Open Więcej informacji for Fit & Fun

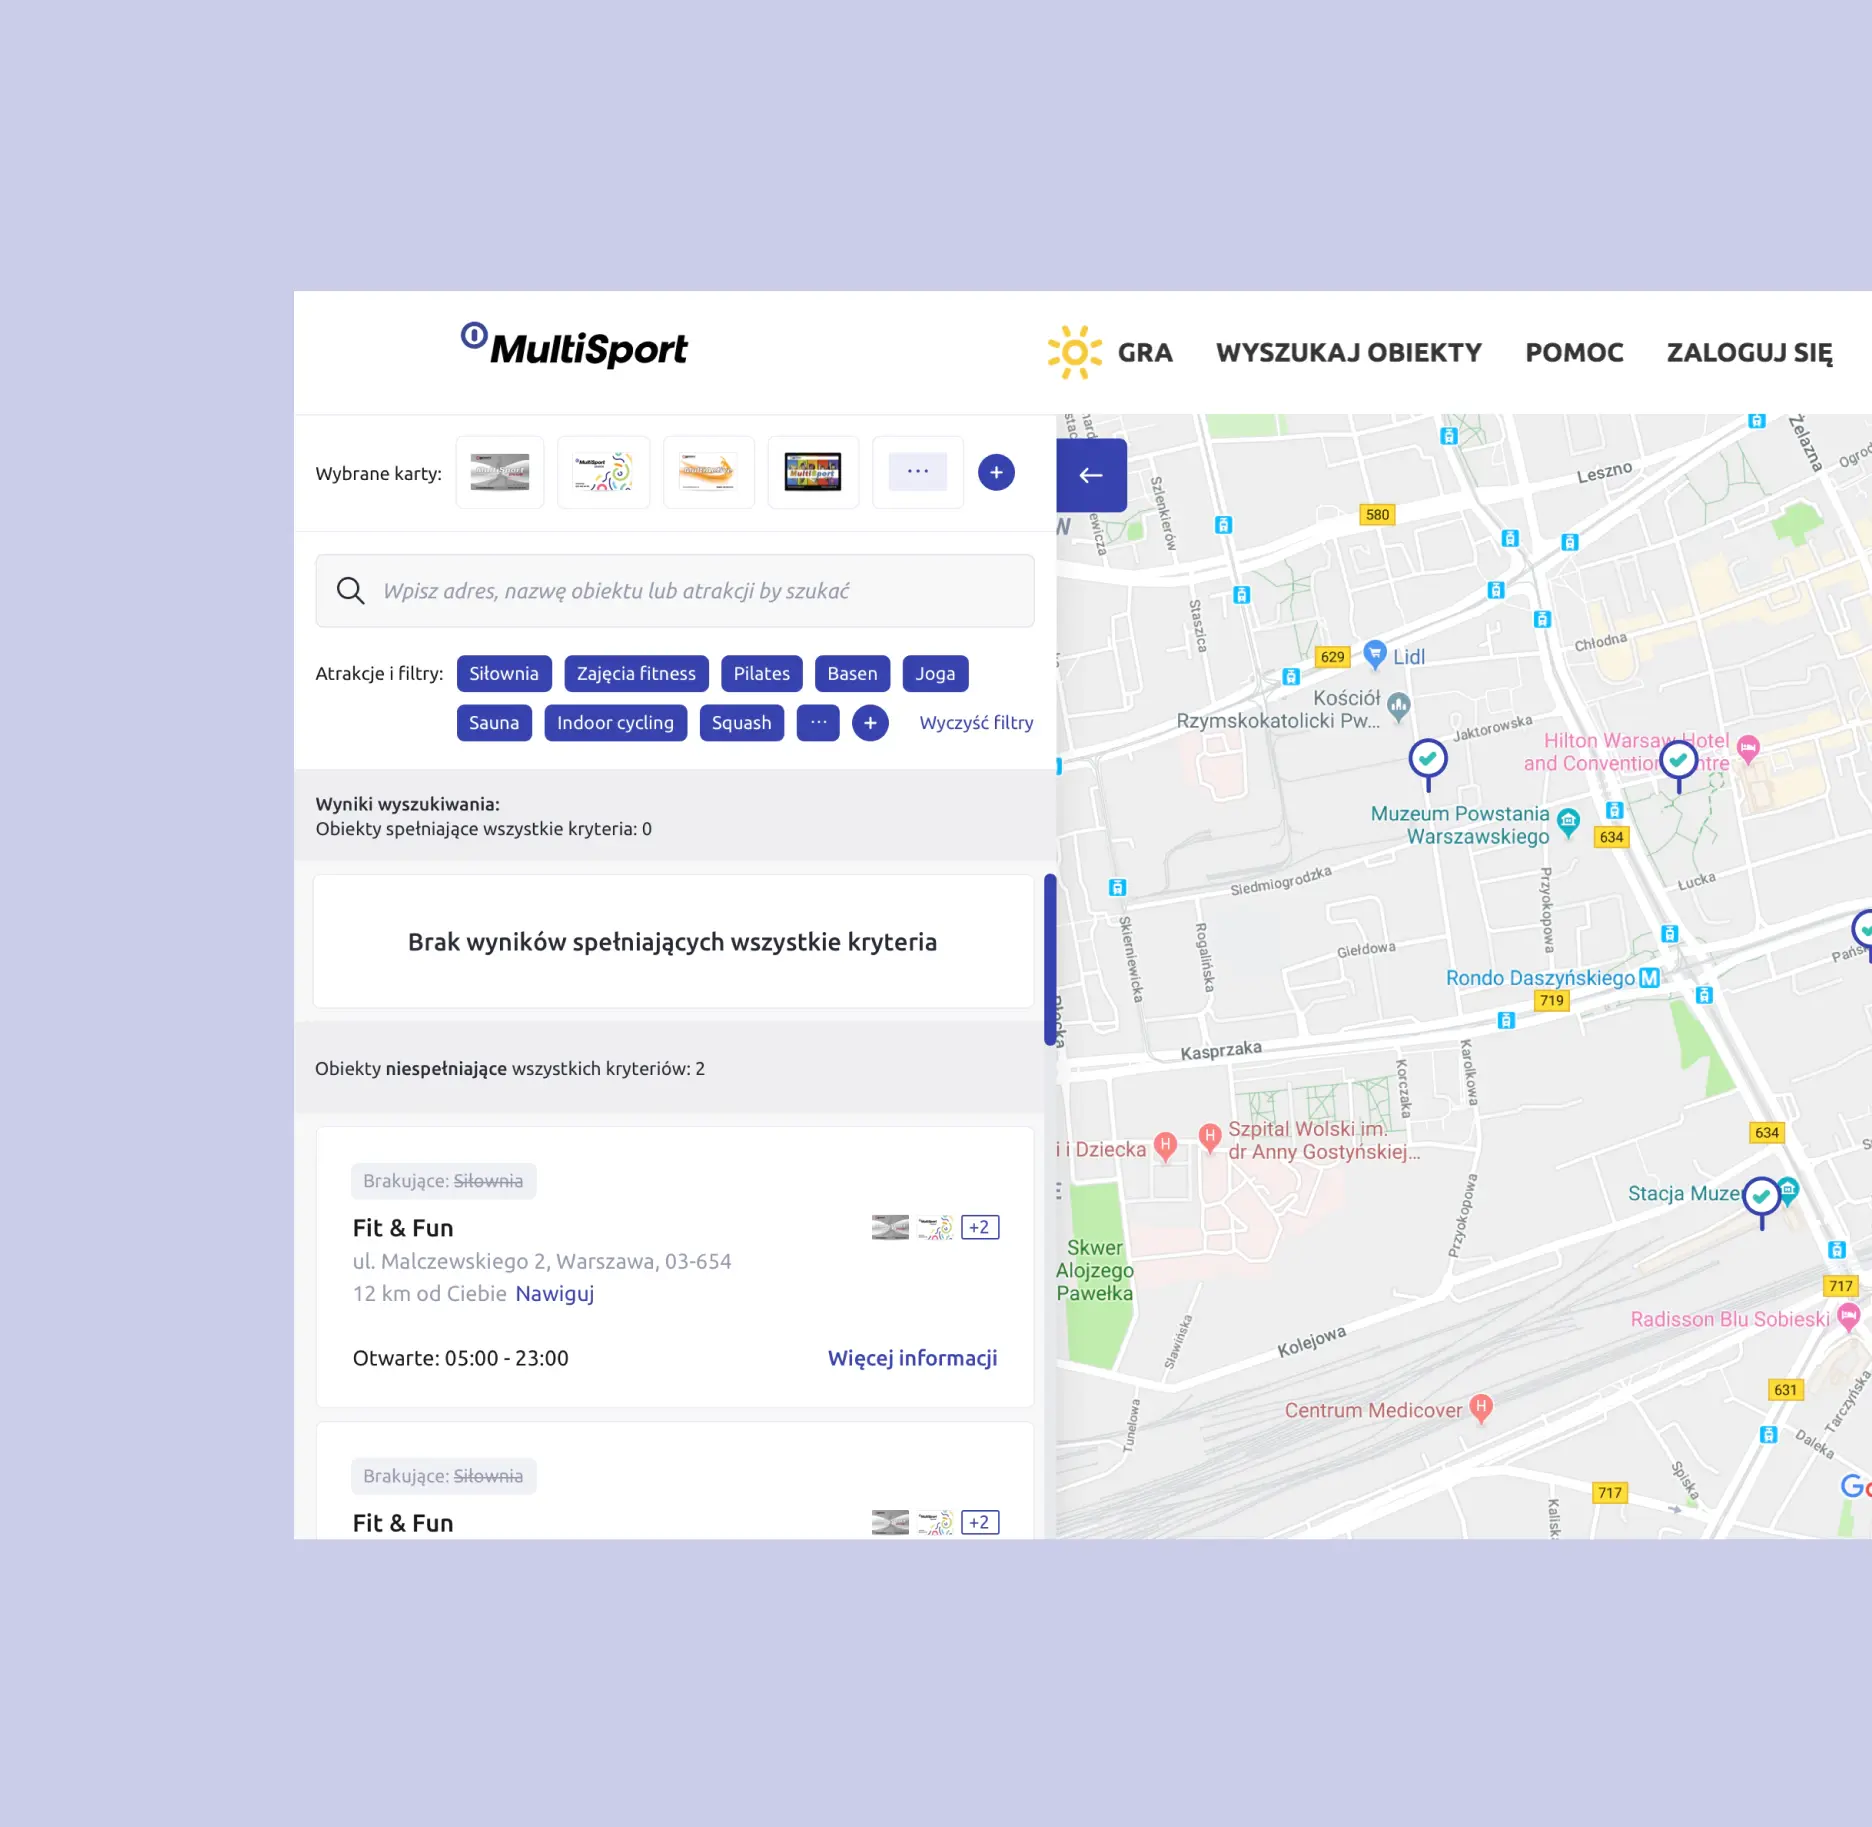tap(912, 1358)
